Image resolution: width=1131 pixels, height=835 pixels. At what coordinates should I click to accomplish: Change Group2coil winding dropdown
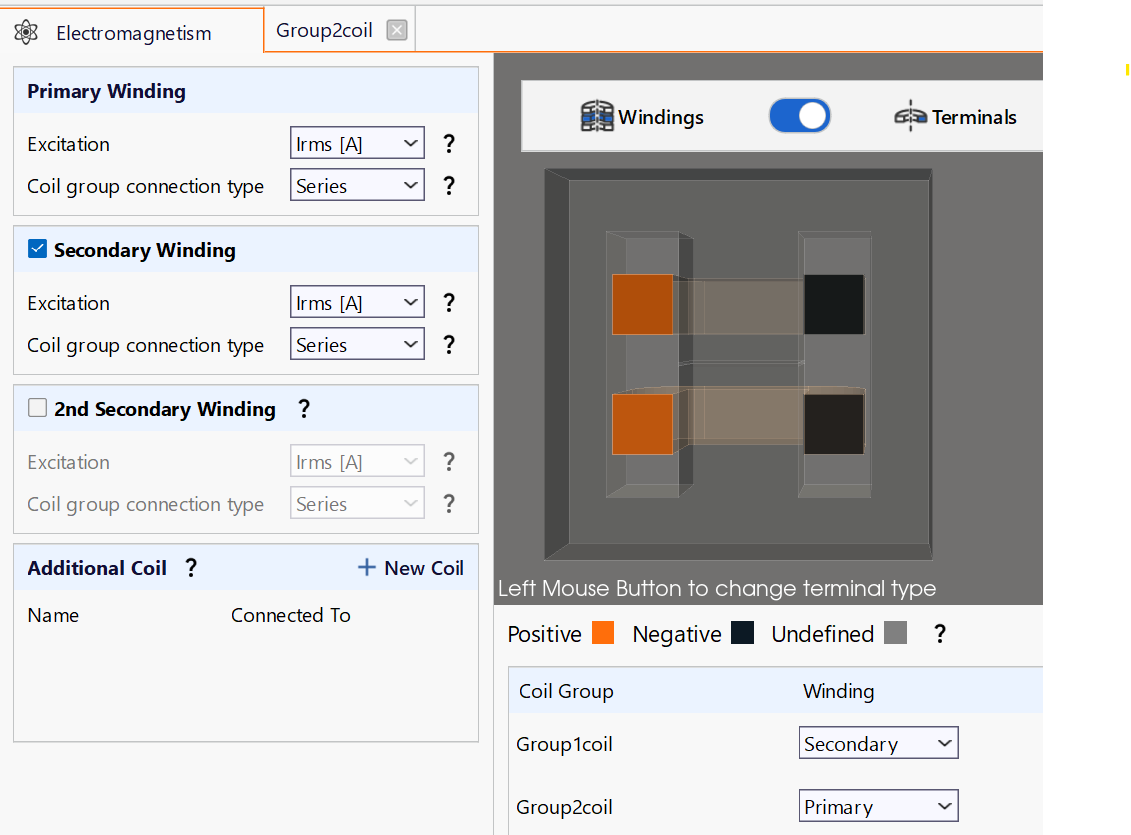point(879,807)
